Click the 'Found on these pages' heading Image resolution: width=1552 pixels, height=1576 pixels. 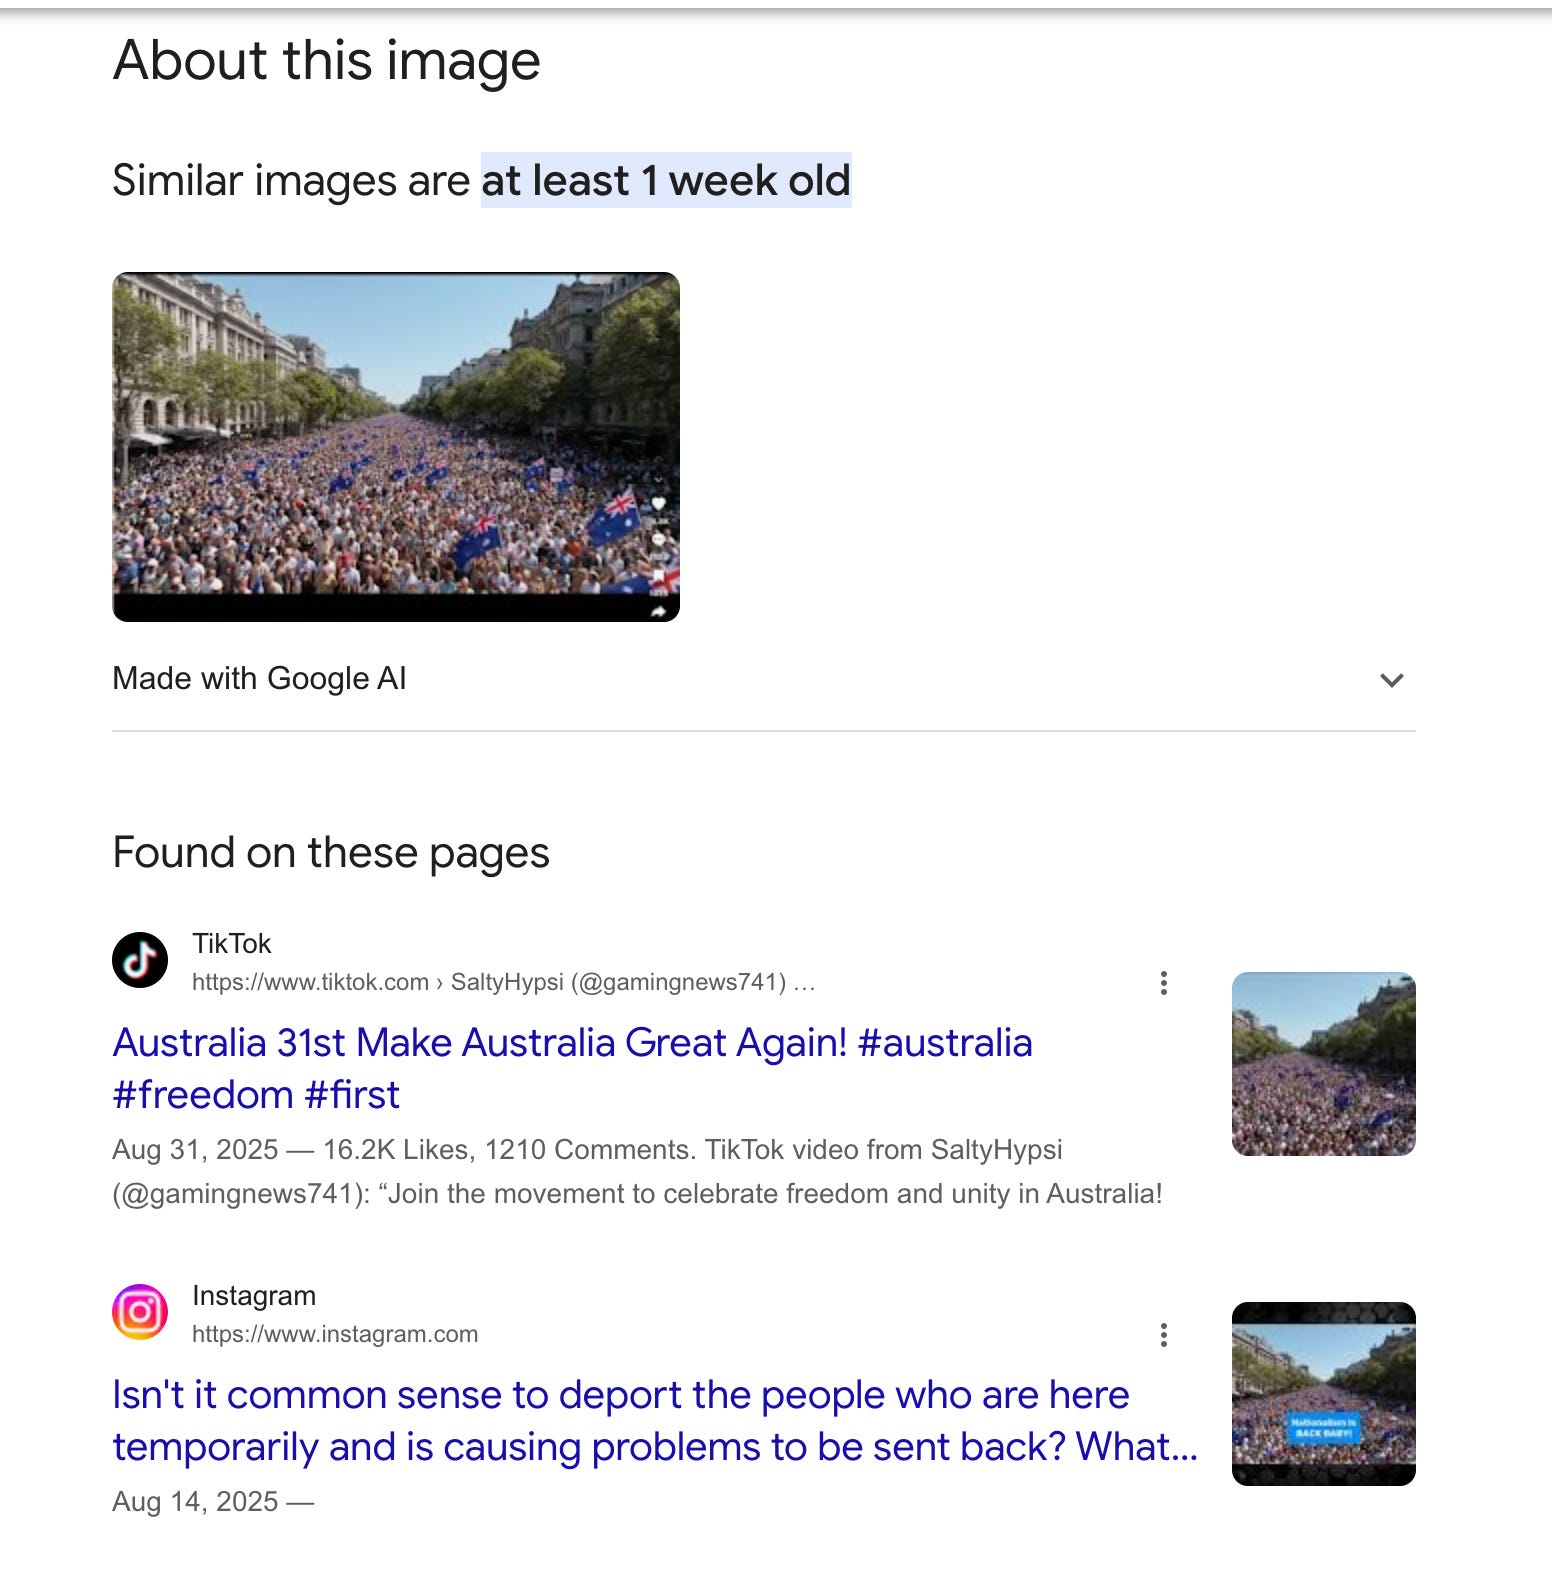click(331, 853)
